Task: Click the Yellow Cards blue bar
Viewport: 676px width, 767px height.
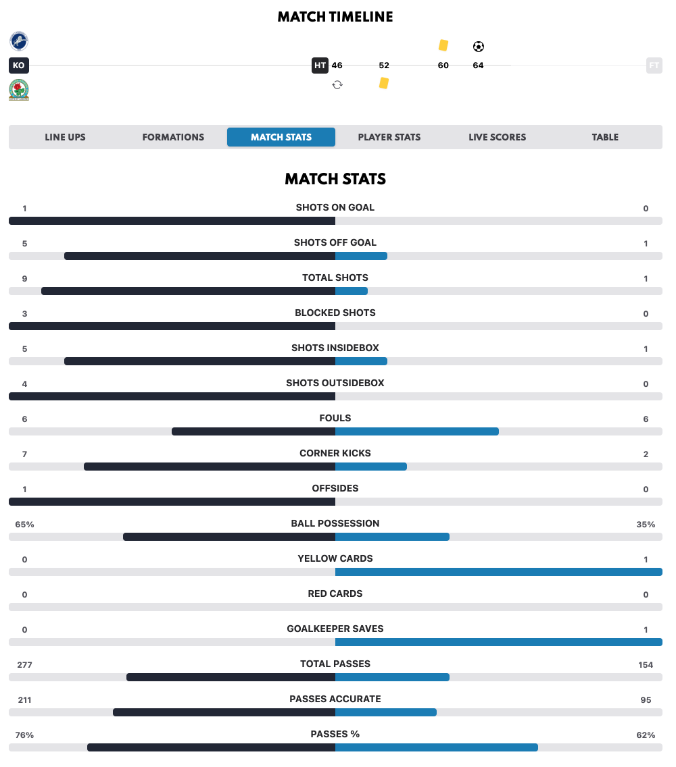Action: [498, 572]
